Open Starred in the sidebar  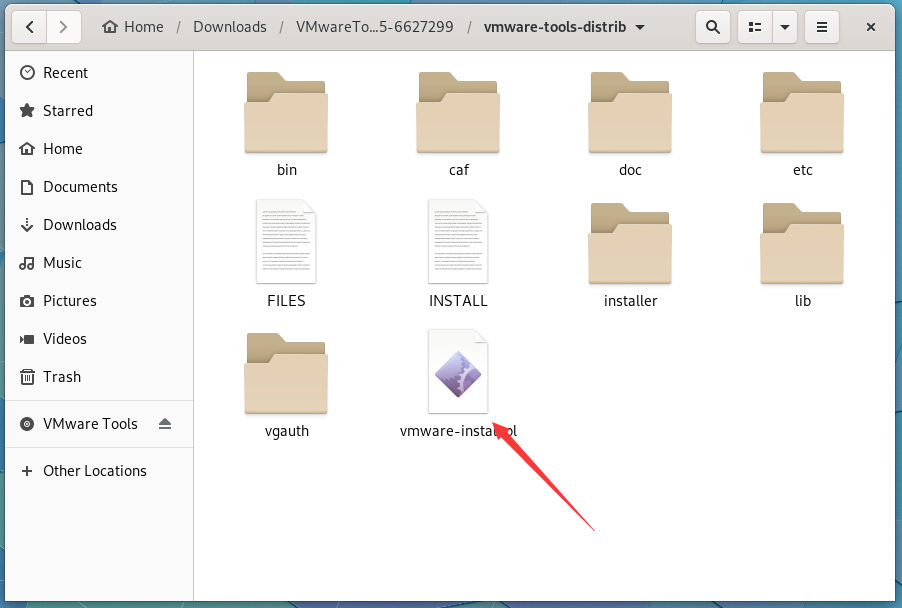coord(99,110)
